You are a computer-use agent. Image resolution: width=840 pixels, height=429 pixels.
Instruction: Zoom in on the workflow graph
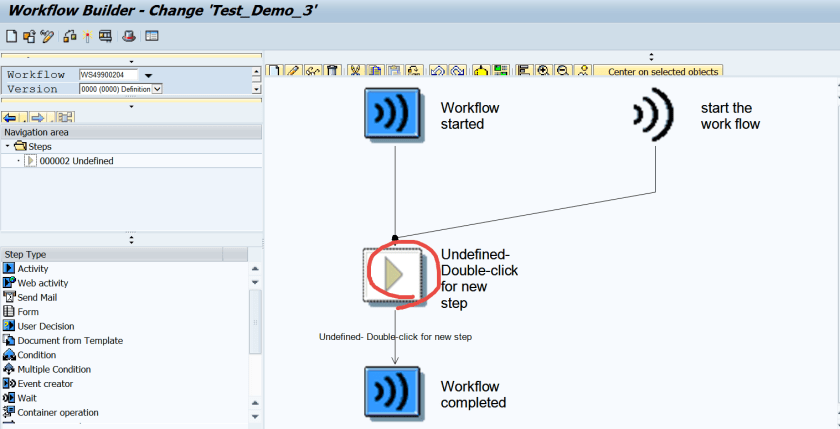(544, 71)
